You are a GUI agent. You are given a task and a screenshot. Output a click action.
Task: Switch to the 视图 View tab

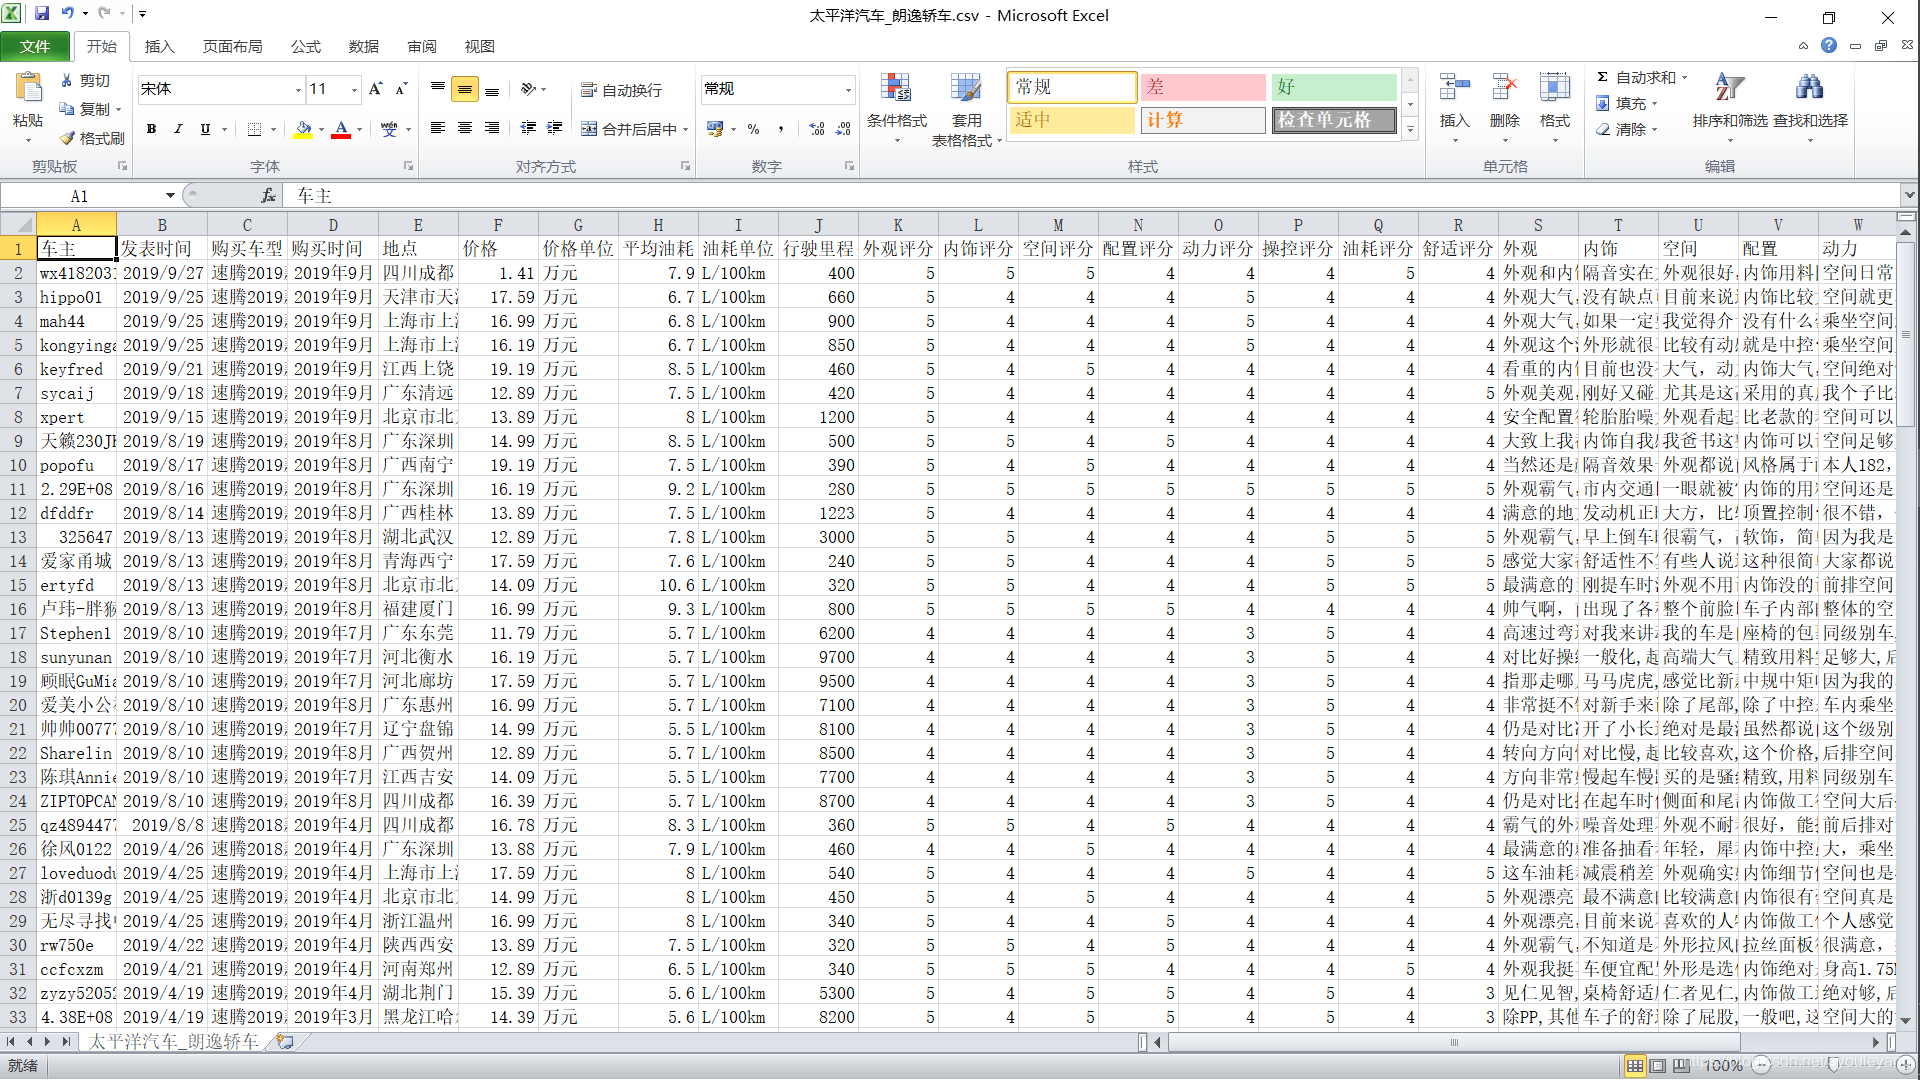480,46
